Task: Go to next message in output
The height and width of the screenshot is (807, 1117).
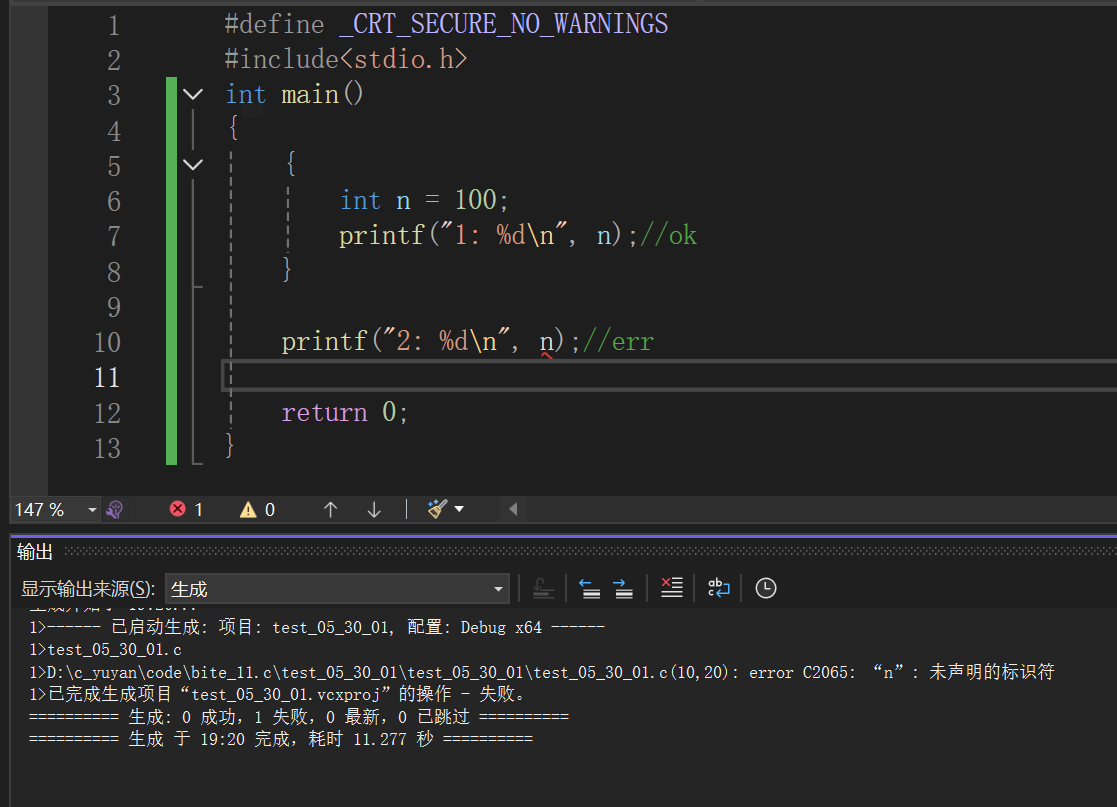Action: click(623, 588)
